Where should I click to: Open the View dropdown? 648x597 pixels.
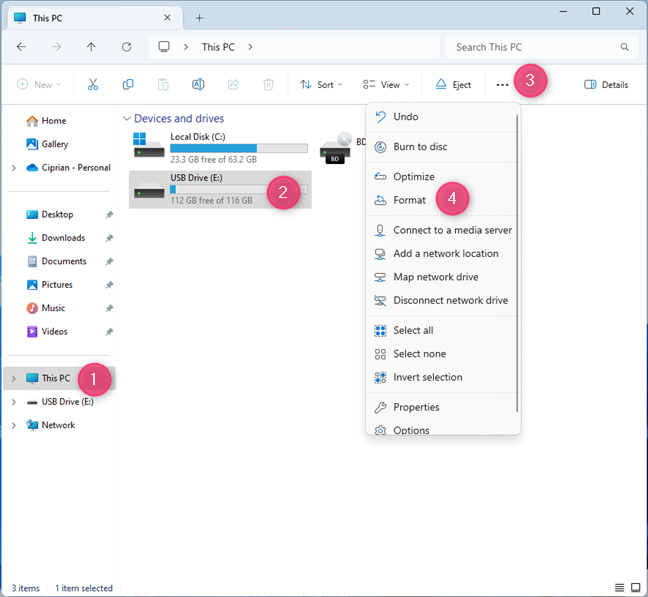[381, 85]
